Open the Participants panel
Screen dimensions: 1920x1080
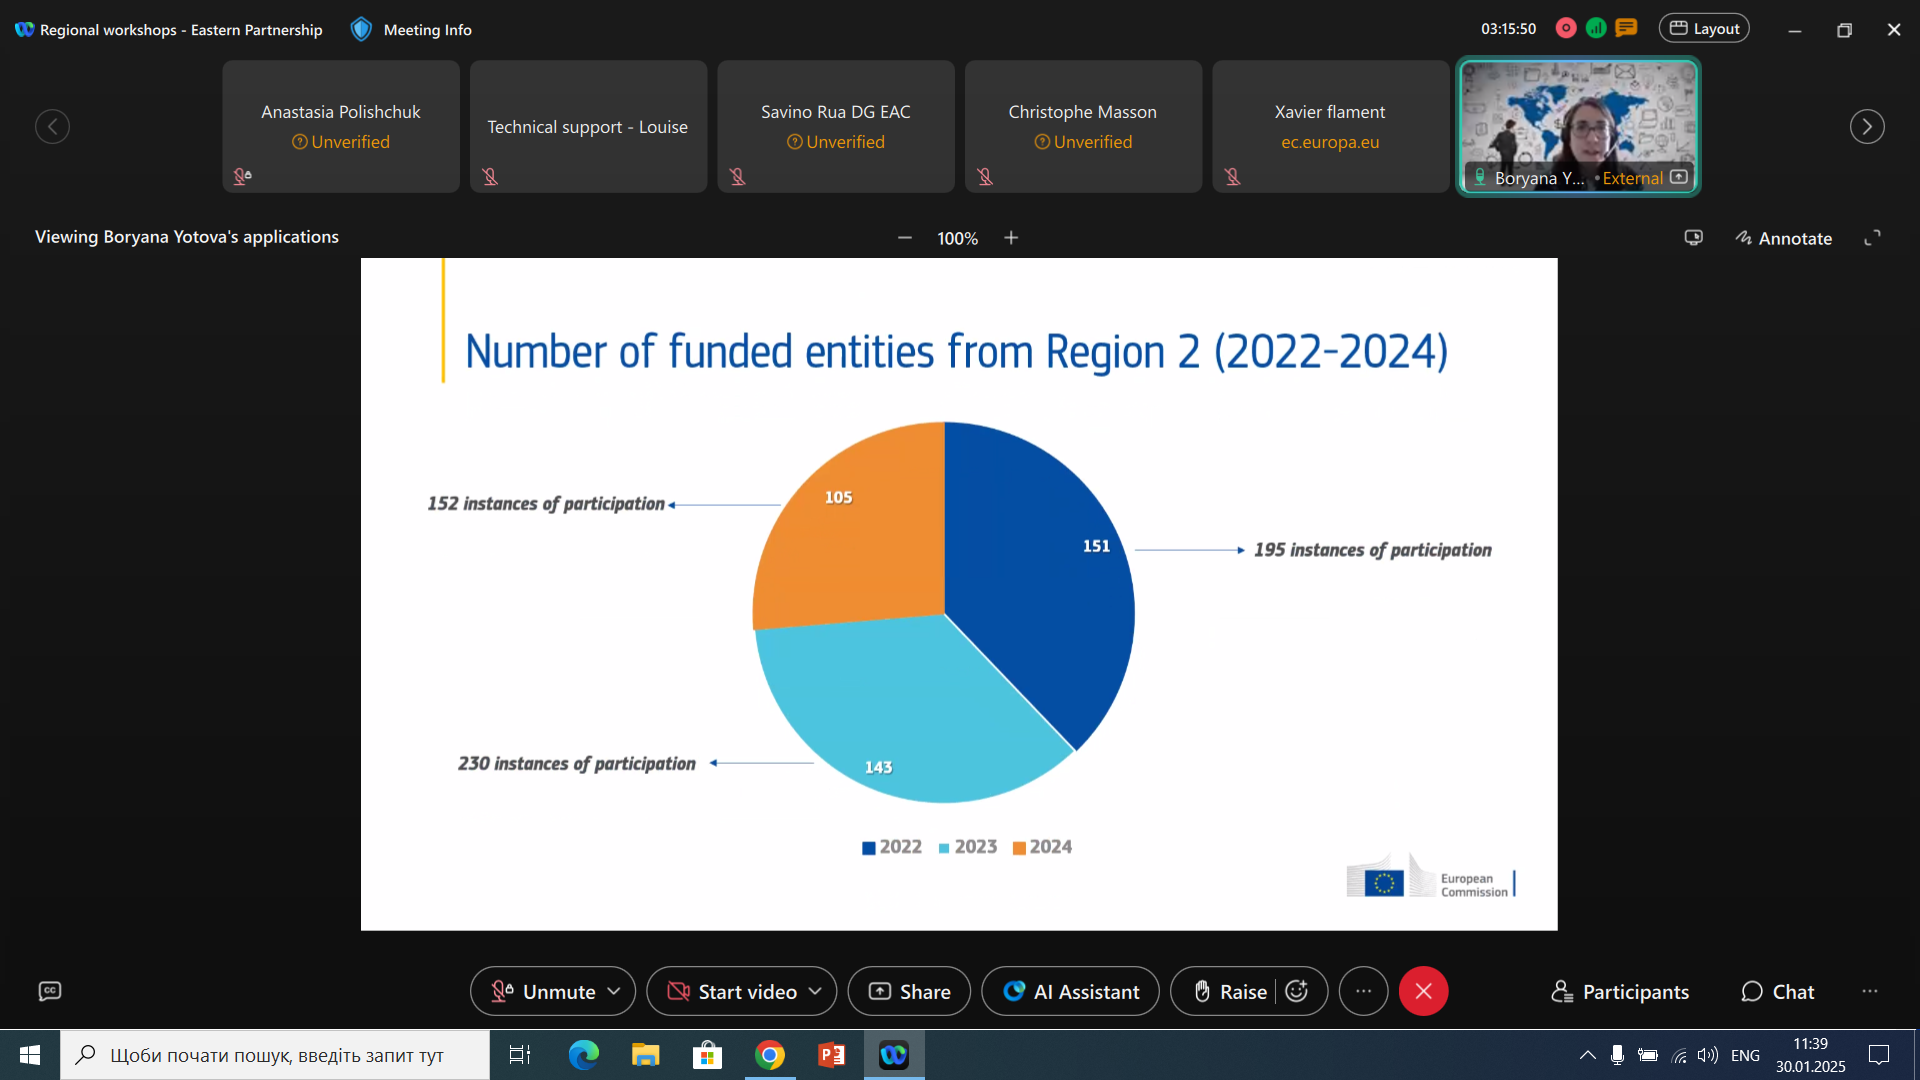[1620, 991]
